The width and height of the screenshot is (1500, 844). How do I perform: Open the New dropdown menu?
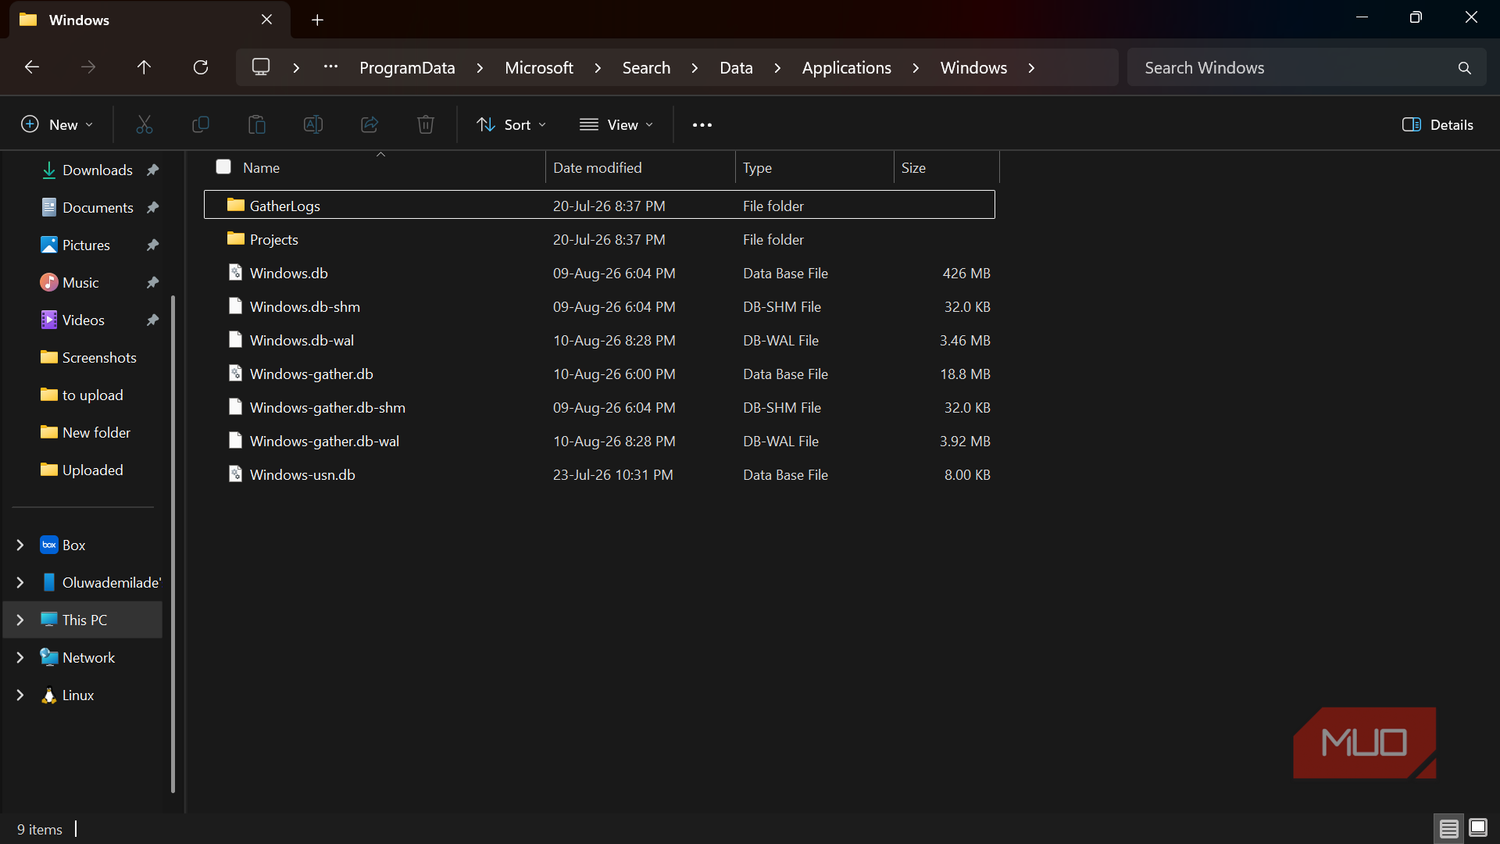pos(57,124)
